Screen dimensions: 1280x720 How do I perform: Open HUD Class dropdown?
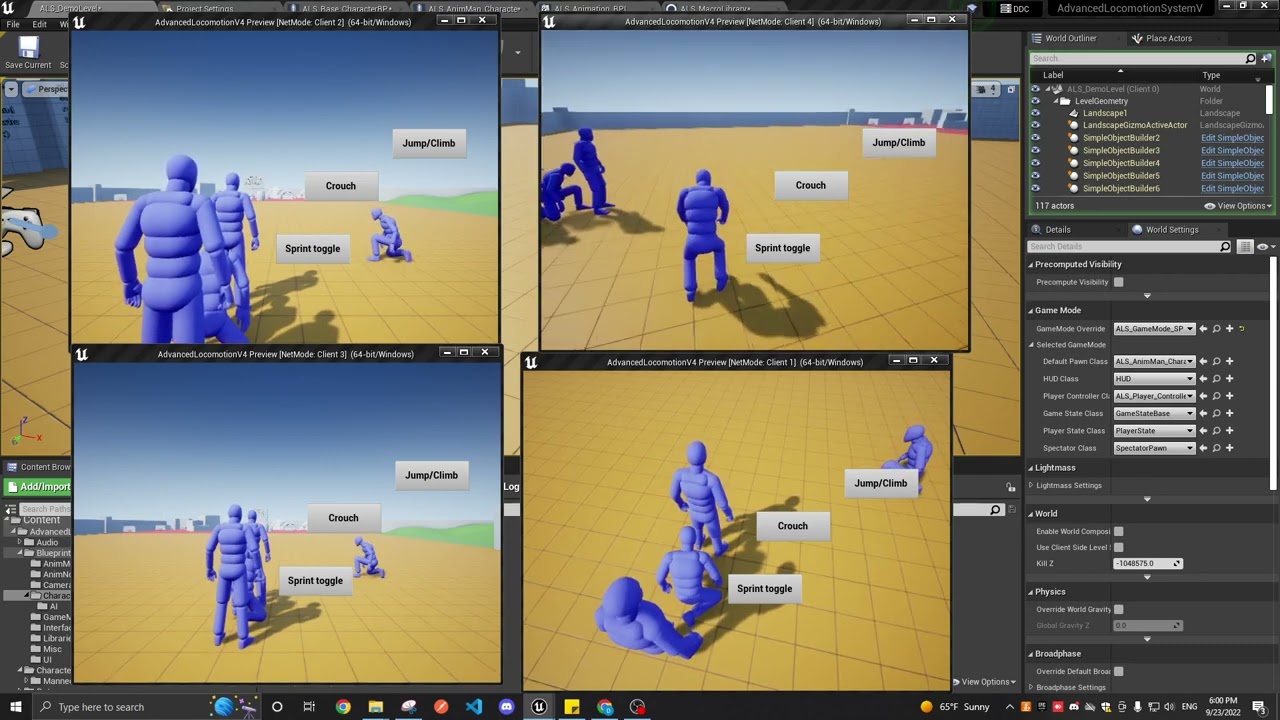point(1154,379)
